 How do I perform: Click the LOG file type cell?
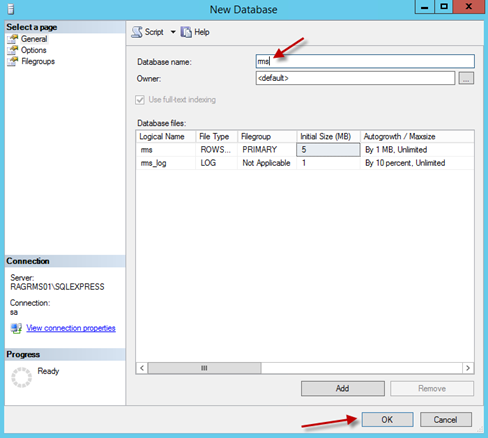pyautogui.click(x=216, y=163)
